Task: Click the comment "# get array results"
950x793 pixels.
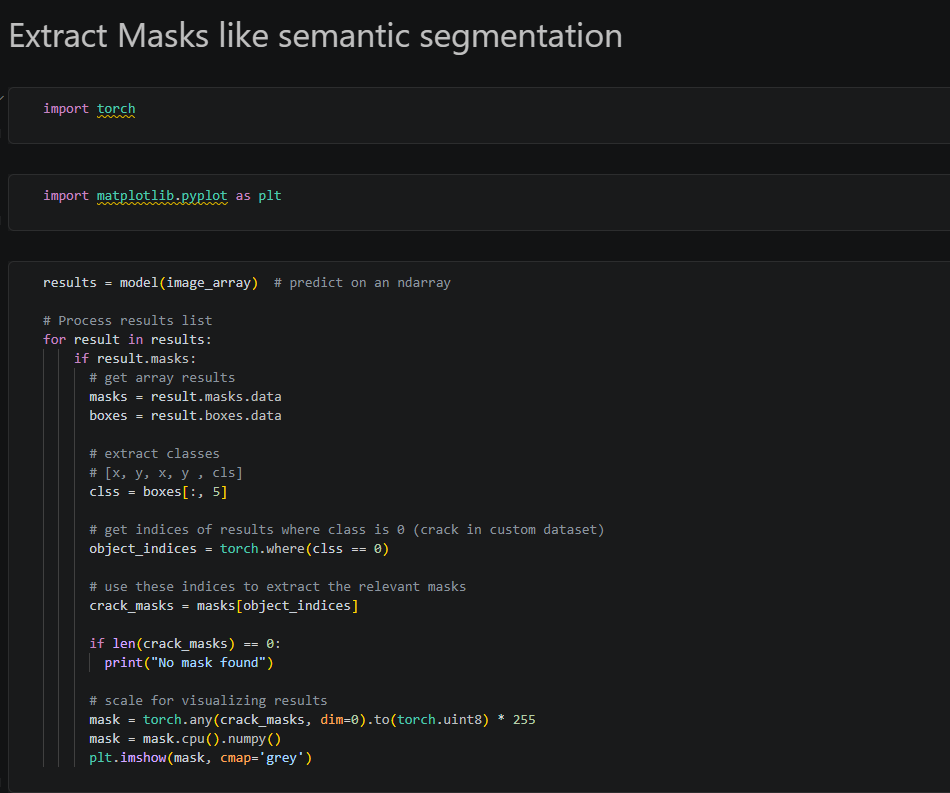Action: click(x=162, y=378)
